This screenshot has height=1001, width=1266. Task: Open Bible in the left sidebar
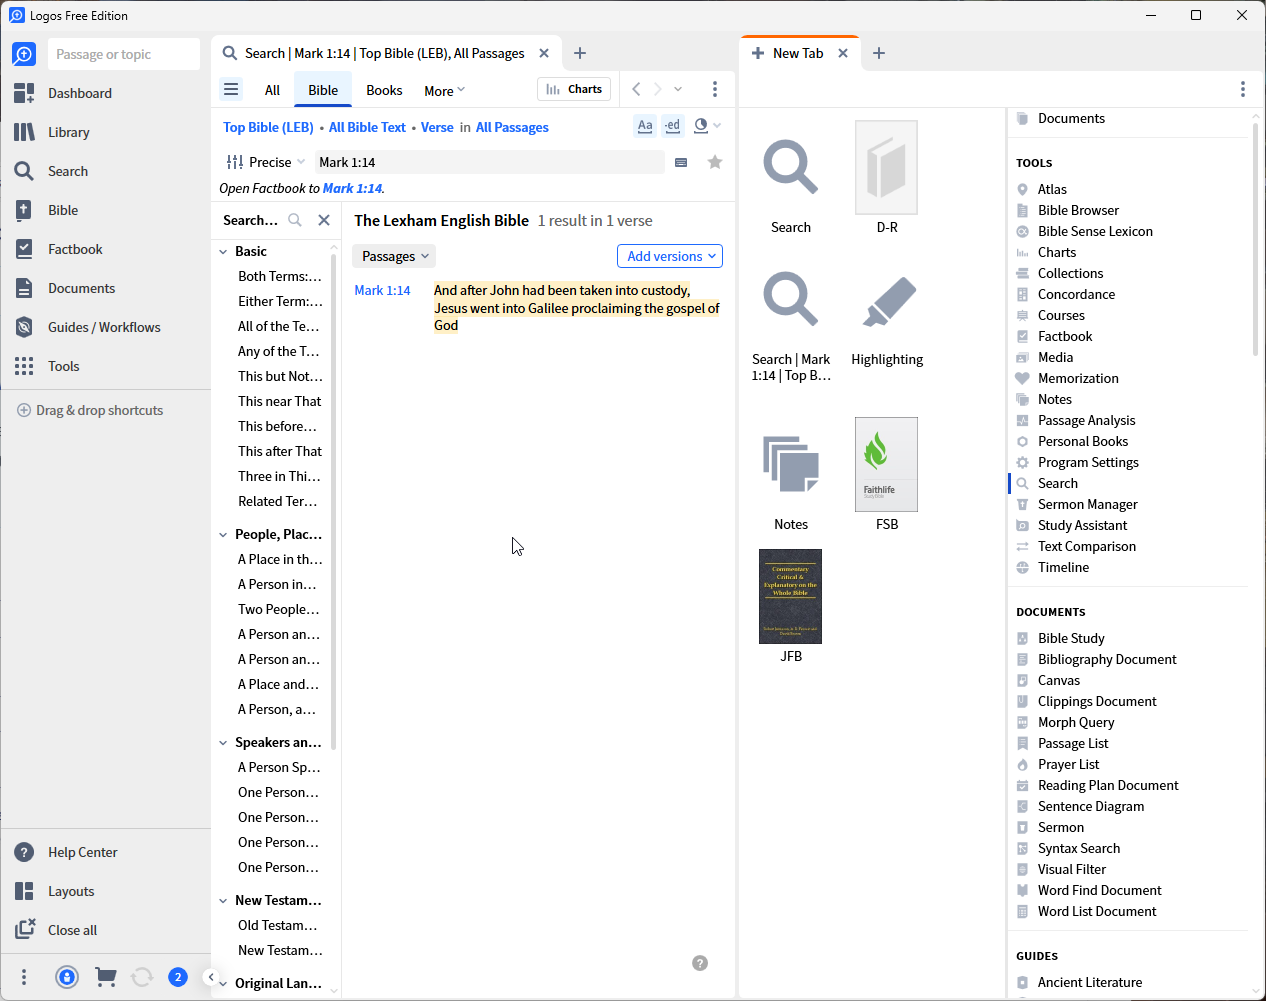point(63,210)
